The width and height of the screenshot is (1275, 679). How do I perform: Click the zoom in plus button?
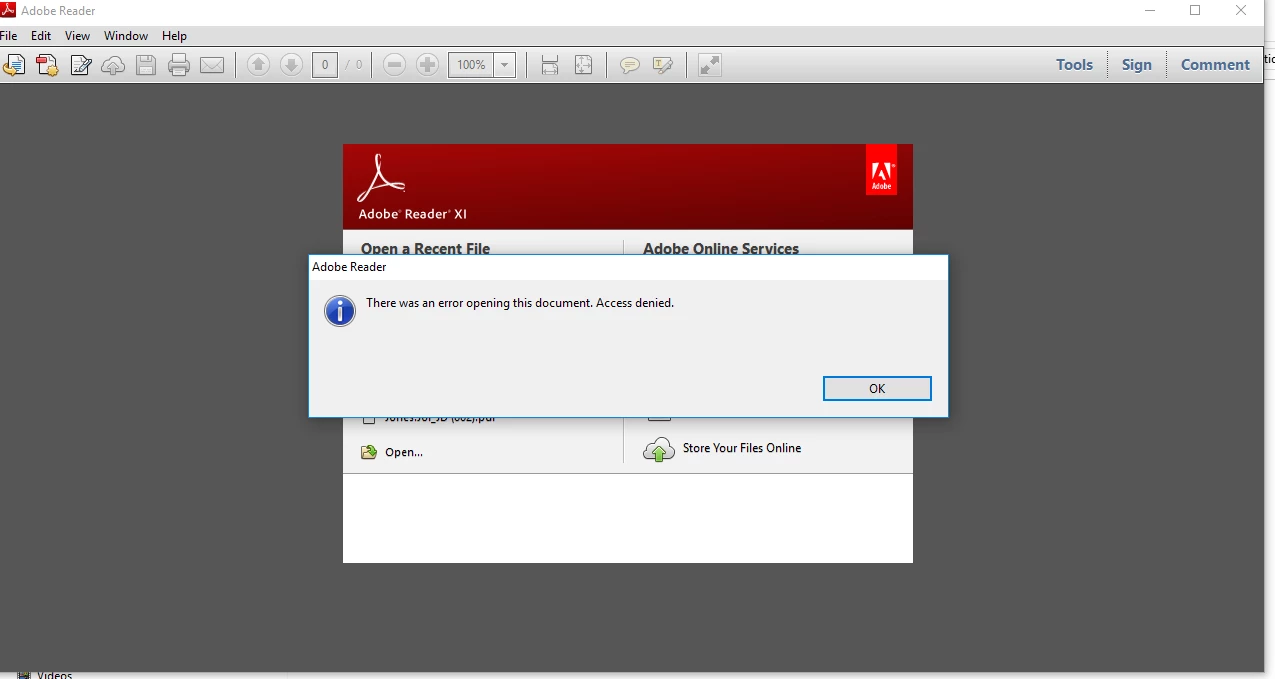coord(428,65)
